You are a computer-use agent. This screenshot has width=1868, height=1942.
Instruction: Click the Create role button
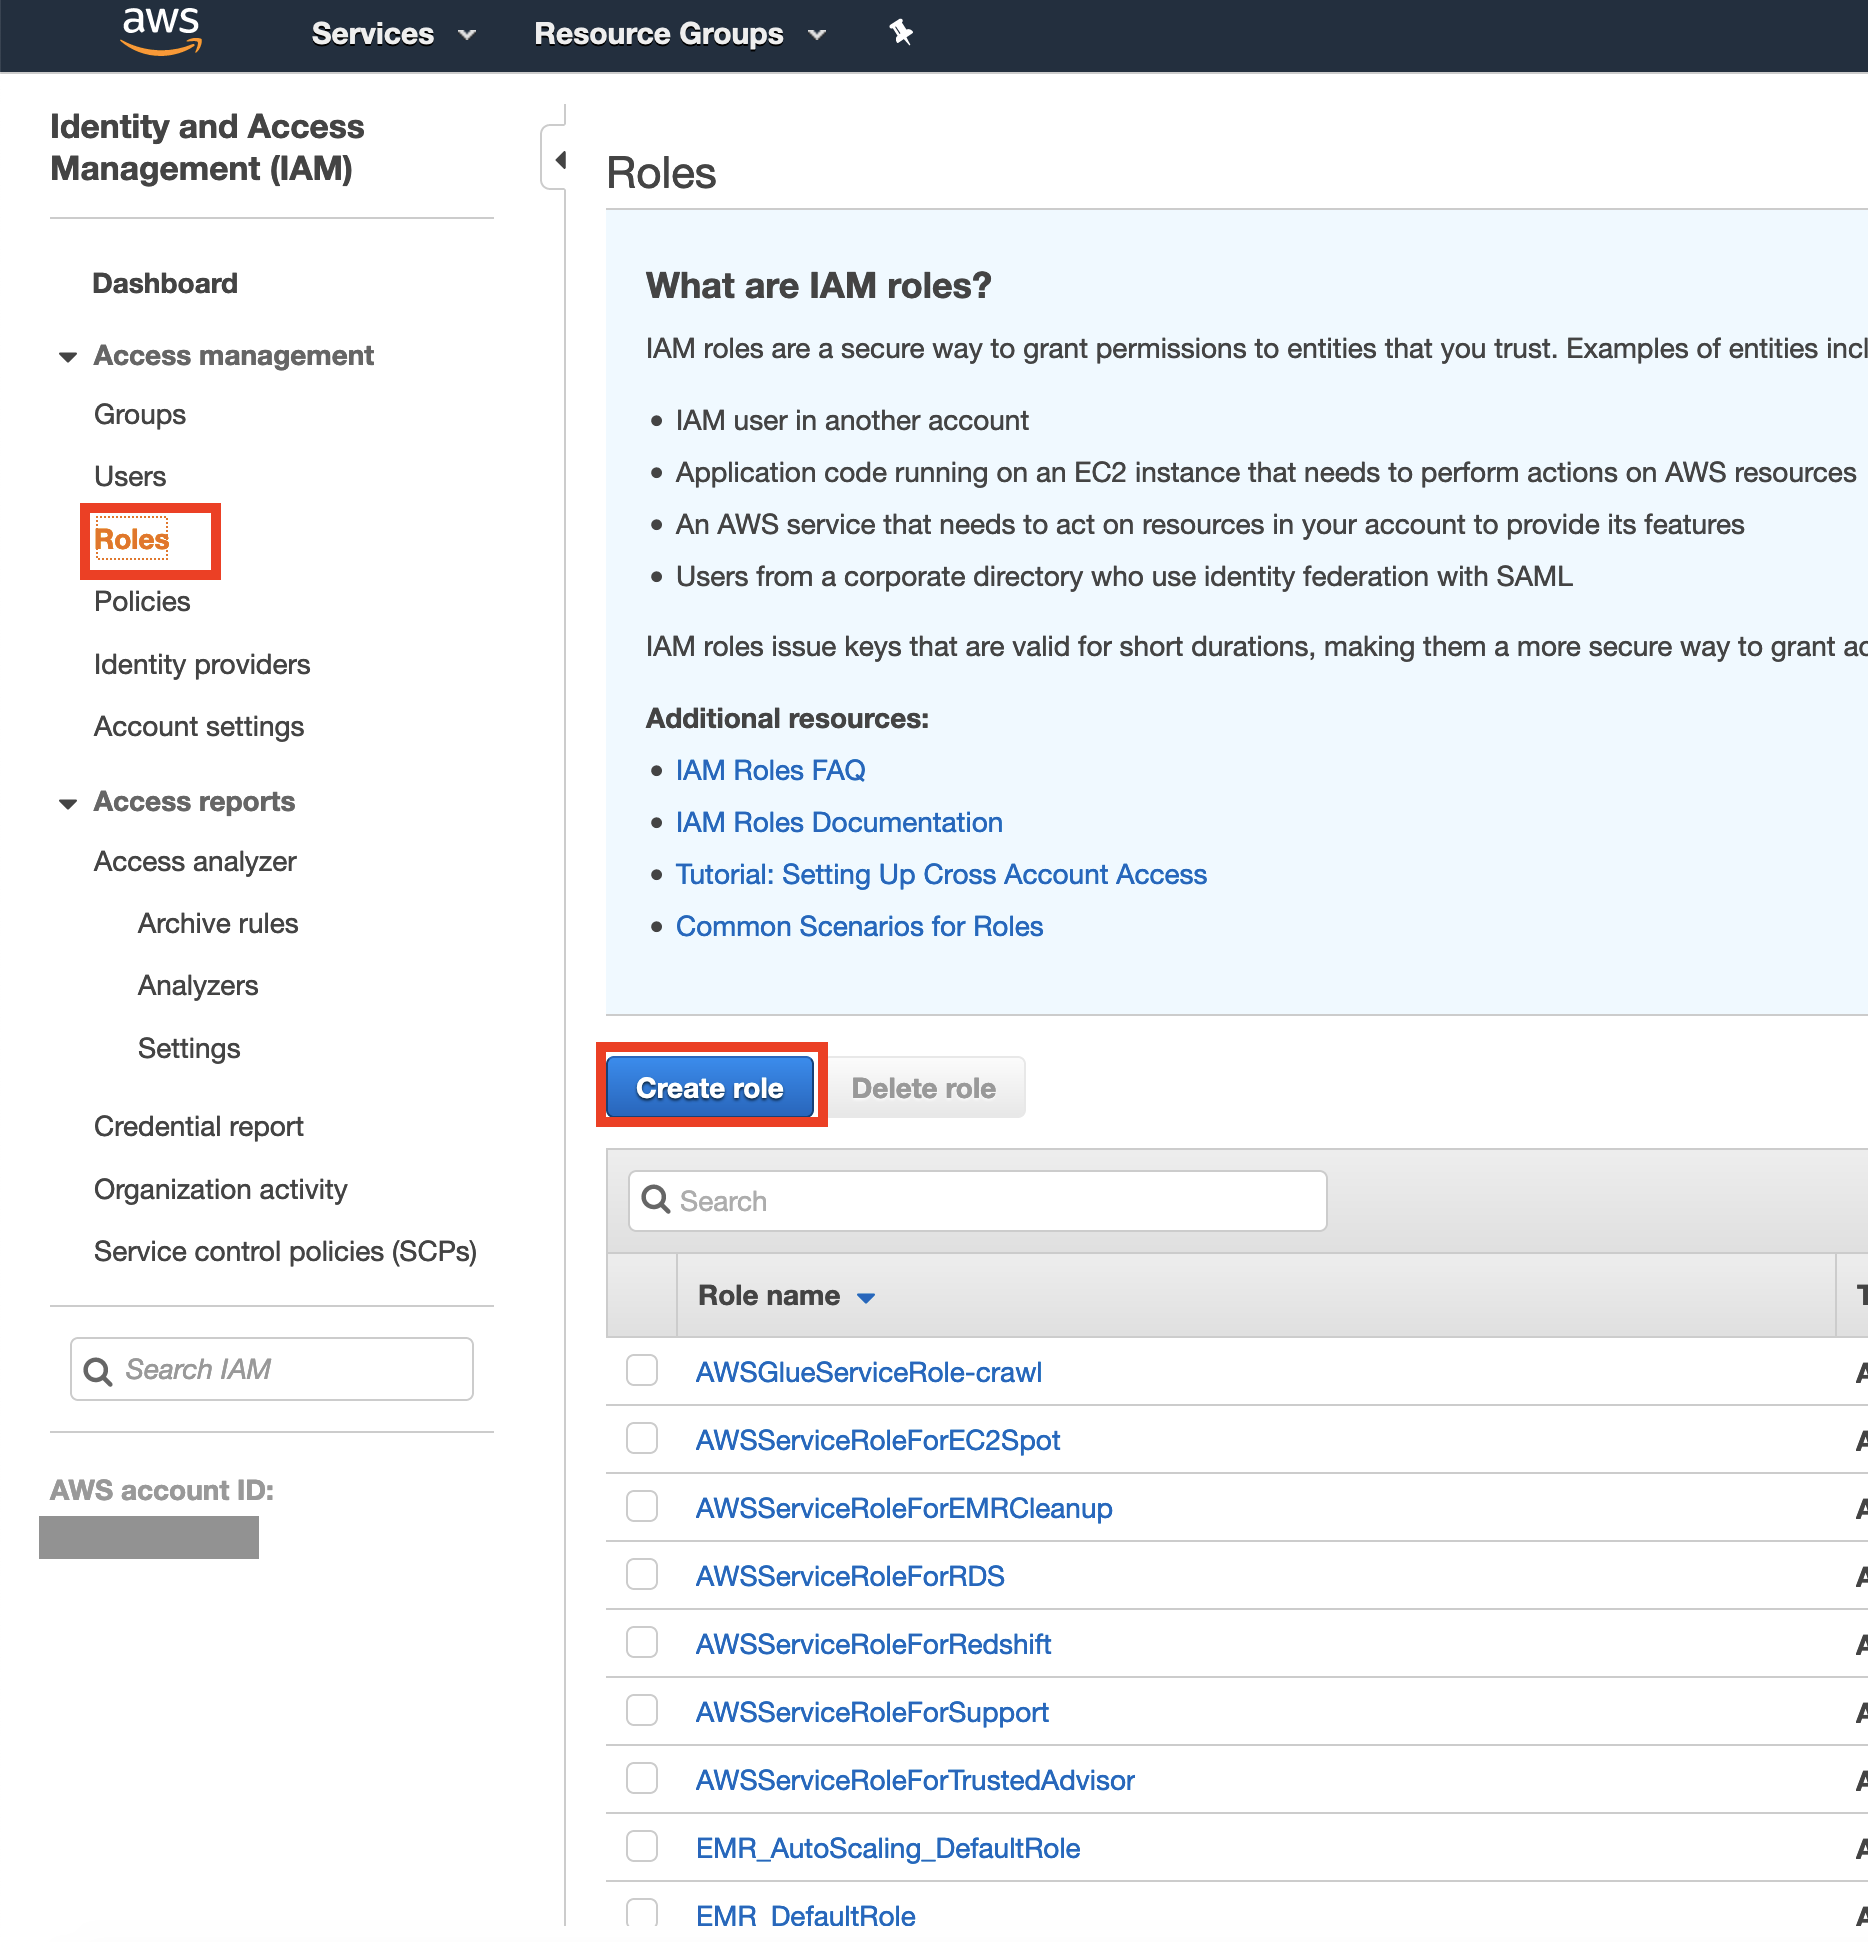coord(710,1087)
